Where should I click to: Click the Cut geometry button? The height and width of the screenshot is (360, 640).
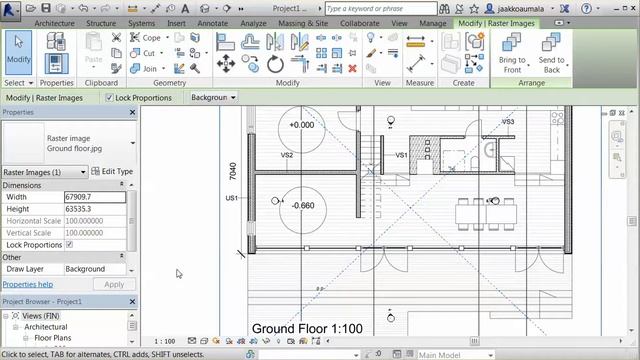(x=143, y=53)
